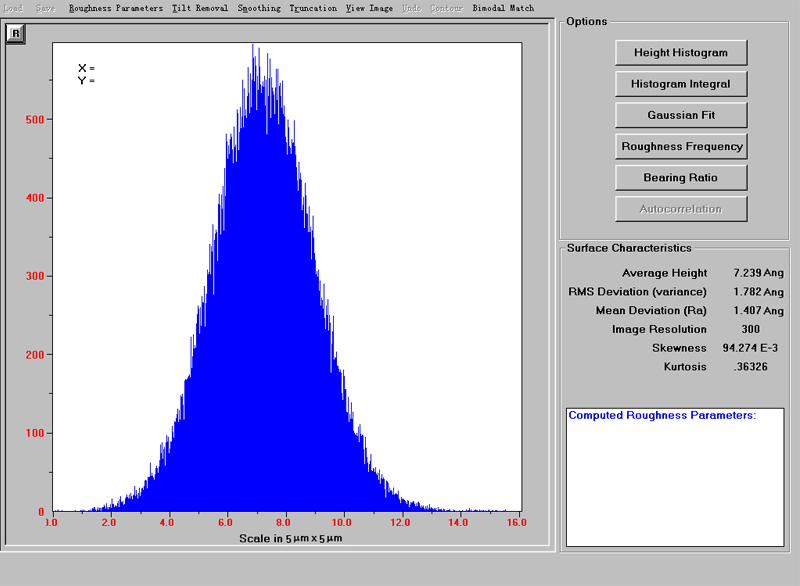The width and height of the screenshot is (800, 586).
Task: Open the Truncation menu
Action: tap(313, 8)
